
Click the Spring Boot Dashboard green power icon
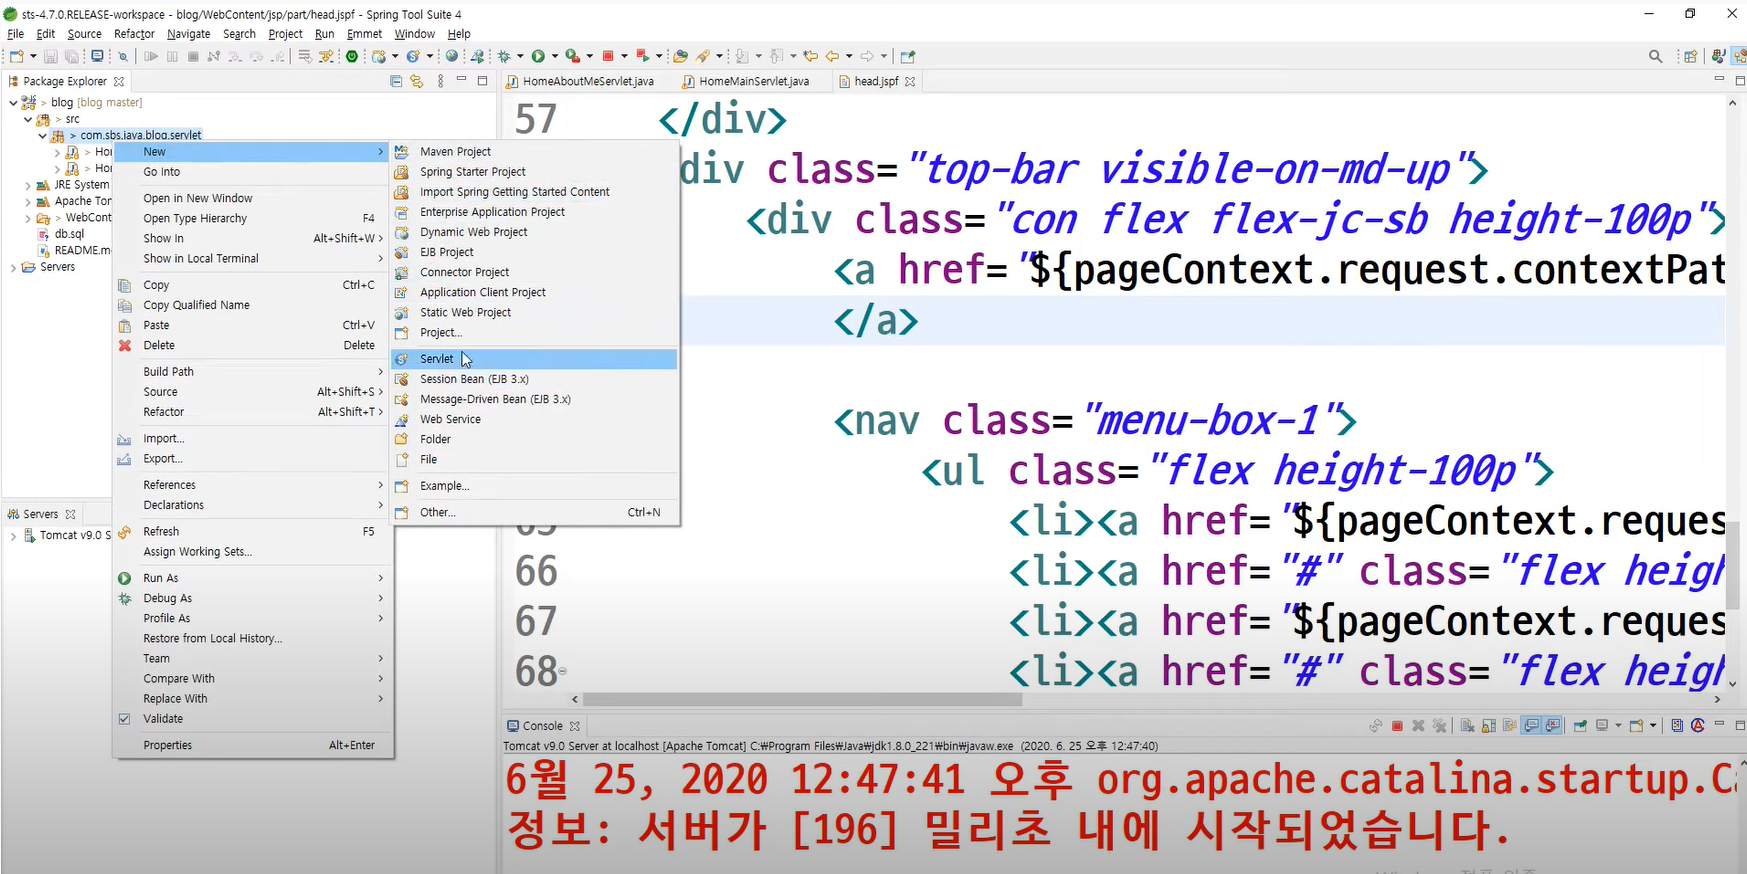[351, 56]
